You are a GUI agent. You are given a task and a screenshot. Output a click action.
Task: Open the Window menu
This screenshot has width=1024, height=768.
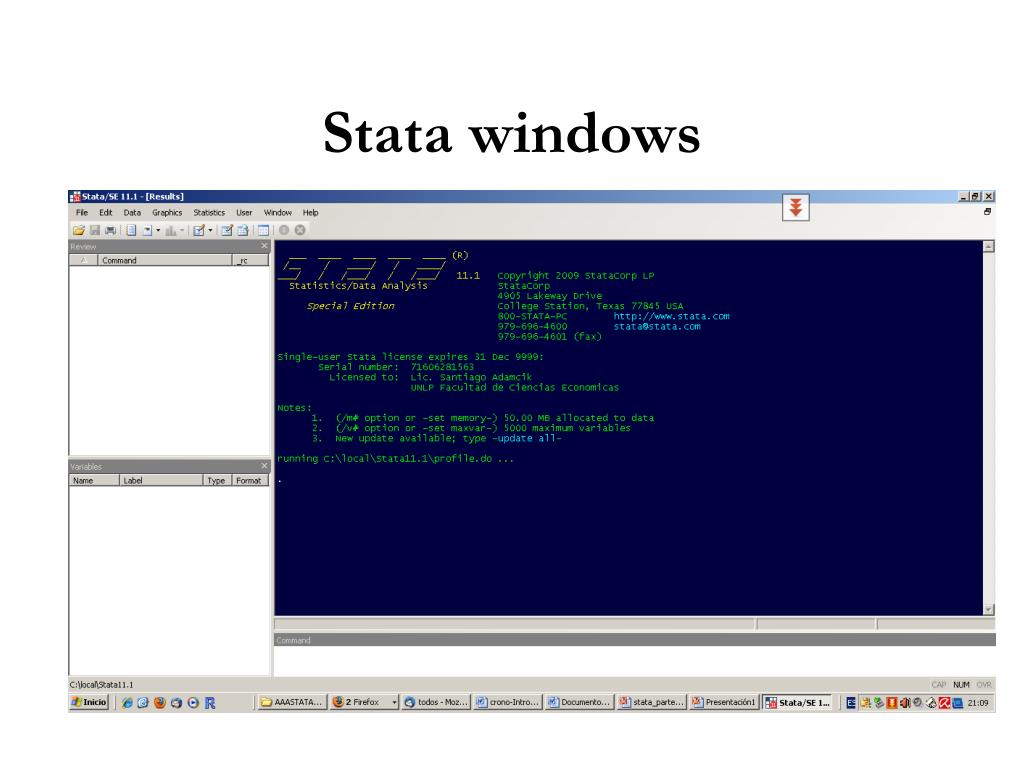[x=278, y=212]
